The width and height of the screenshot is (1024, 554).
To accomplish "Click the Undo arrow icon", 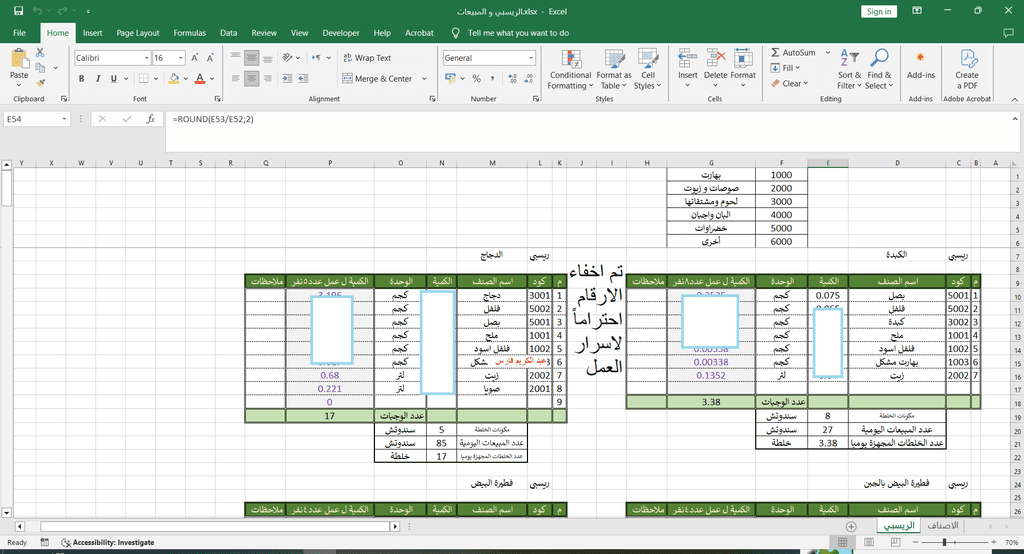I will pos(37,11).
